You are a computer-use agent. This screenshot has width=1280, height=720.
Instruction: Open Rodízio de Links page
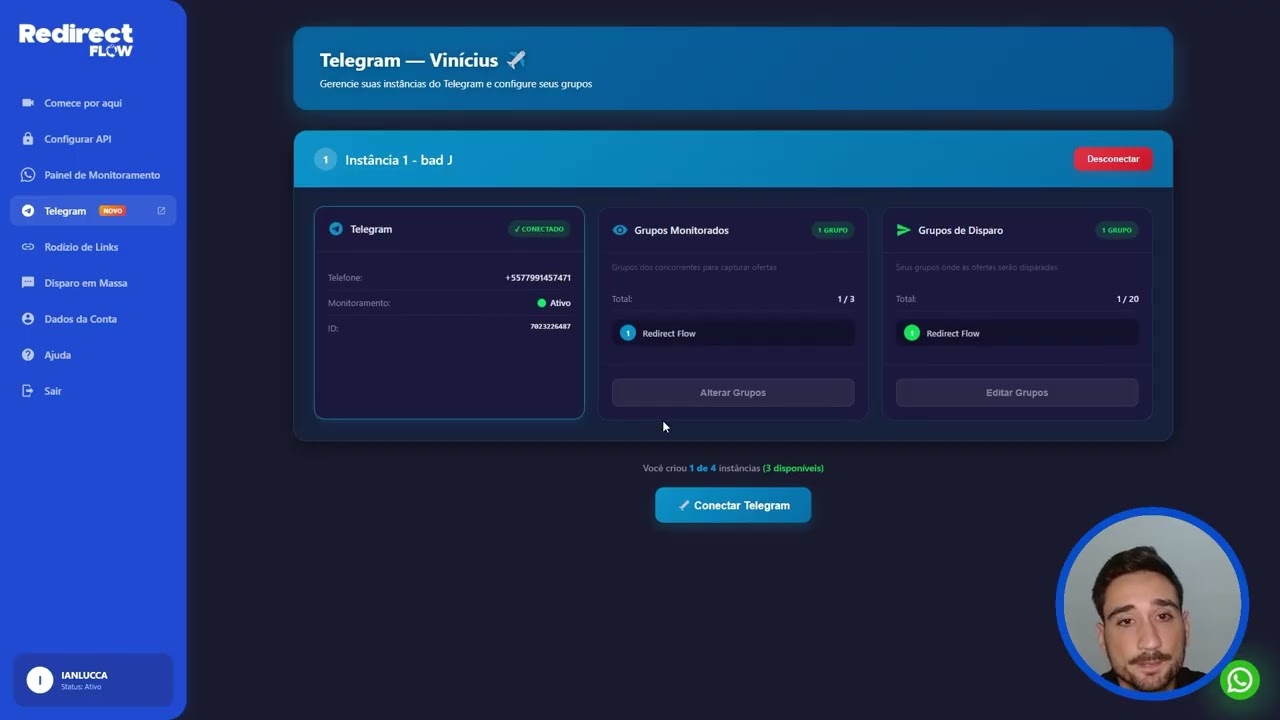93,247
